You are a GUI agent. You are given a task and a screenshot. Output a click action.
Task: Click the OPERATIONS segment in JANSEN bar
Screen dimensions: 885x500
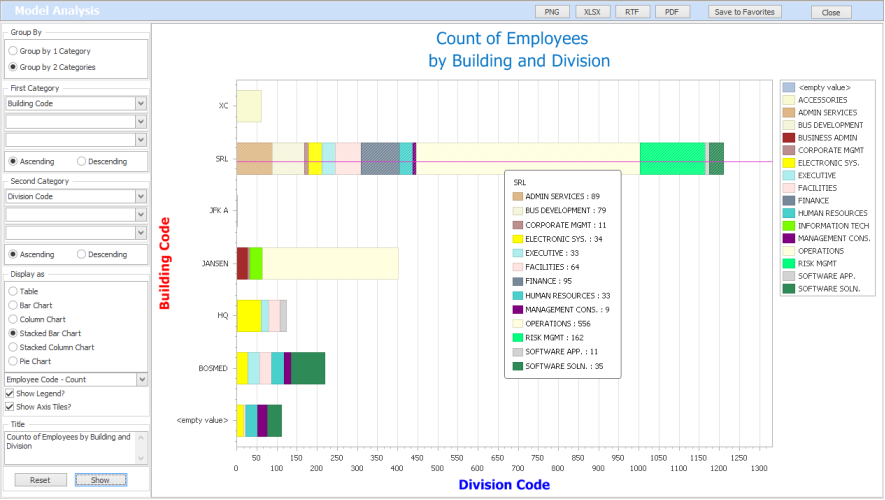pos(330,264)
